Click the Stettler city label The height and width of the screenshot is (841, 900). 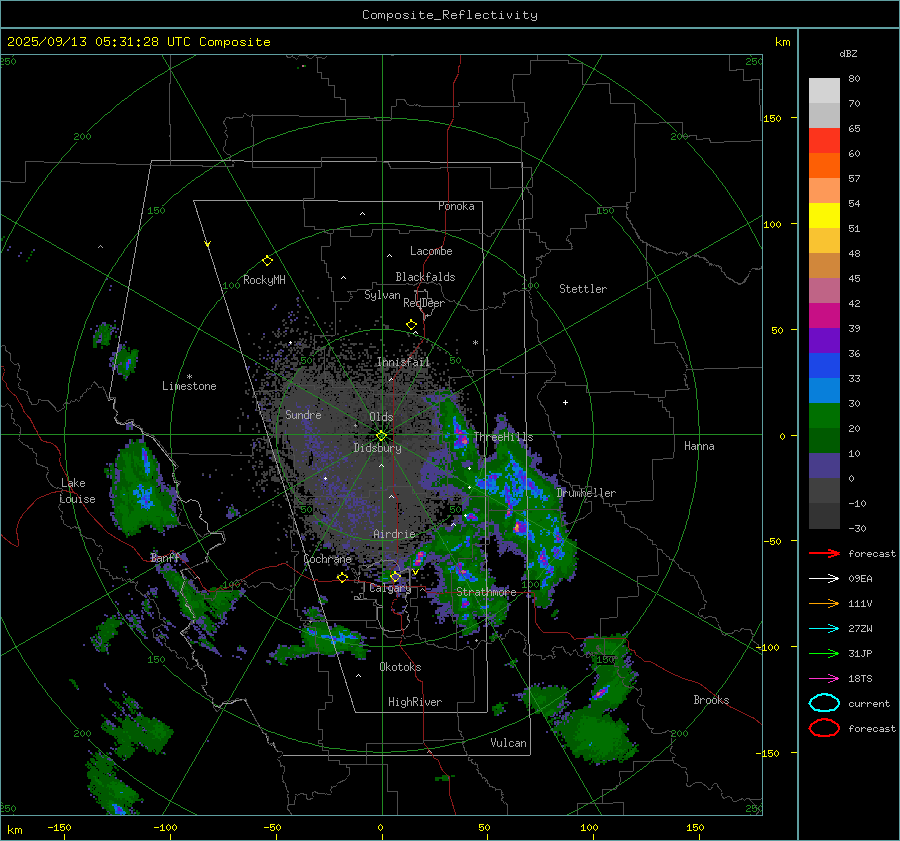(583, 289)
